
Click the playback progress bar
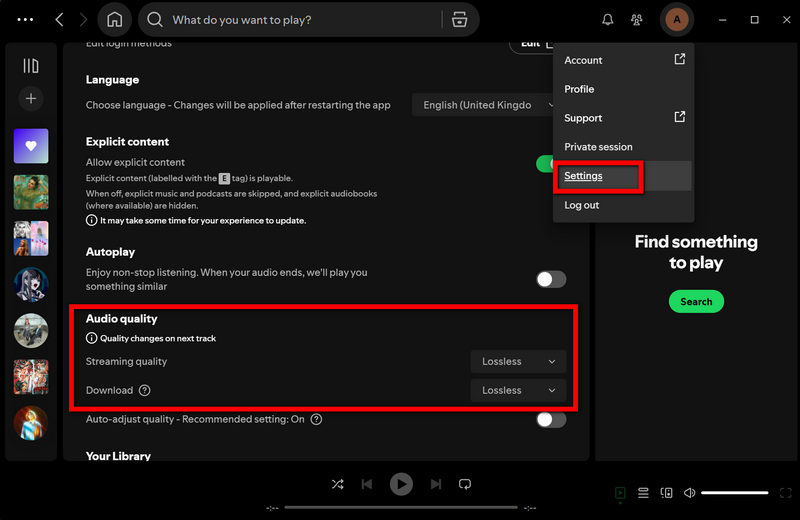click(401, 507)
